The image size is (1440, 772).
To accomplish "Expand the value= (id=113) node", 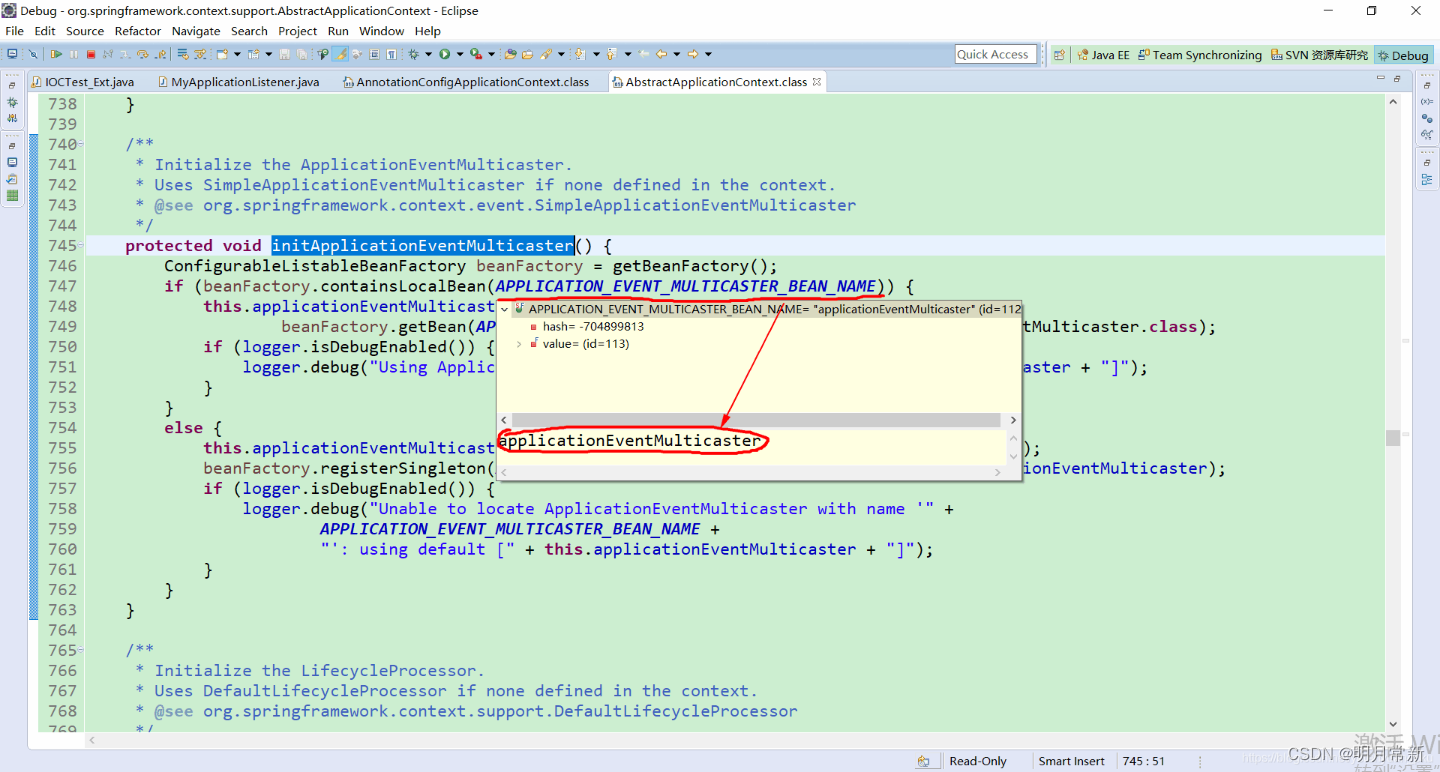I will point(519,344).
